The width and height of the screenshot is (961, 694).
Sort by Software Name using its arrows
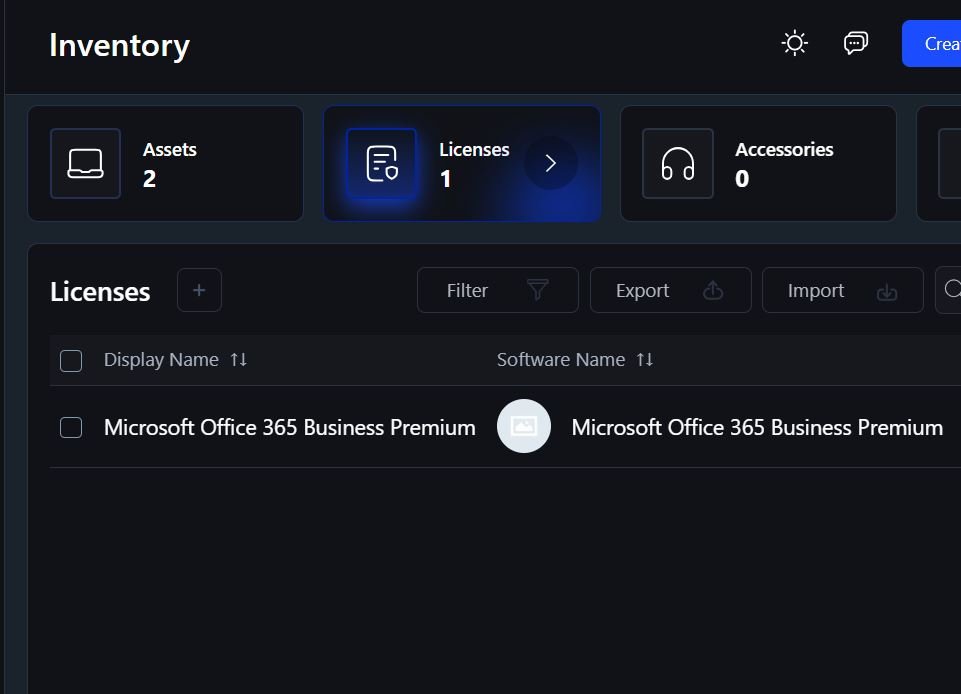pos(645,359)
